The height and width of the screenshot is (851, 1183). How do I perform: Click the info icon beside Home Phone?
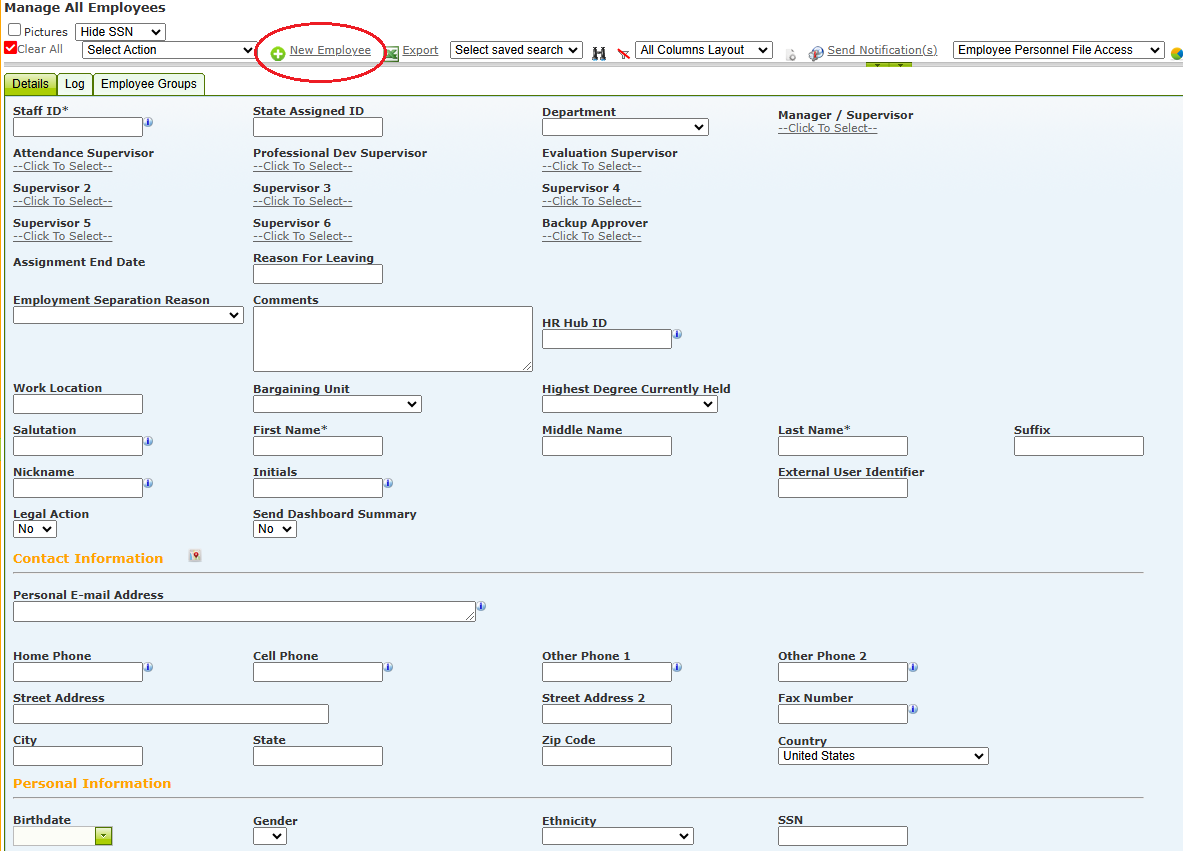click(149, 667)
